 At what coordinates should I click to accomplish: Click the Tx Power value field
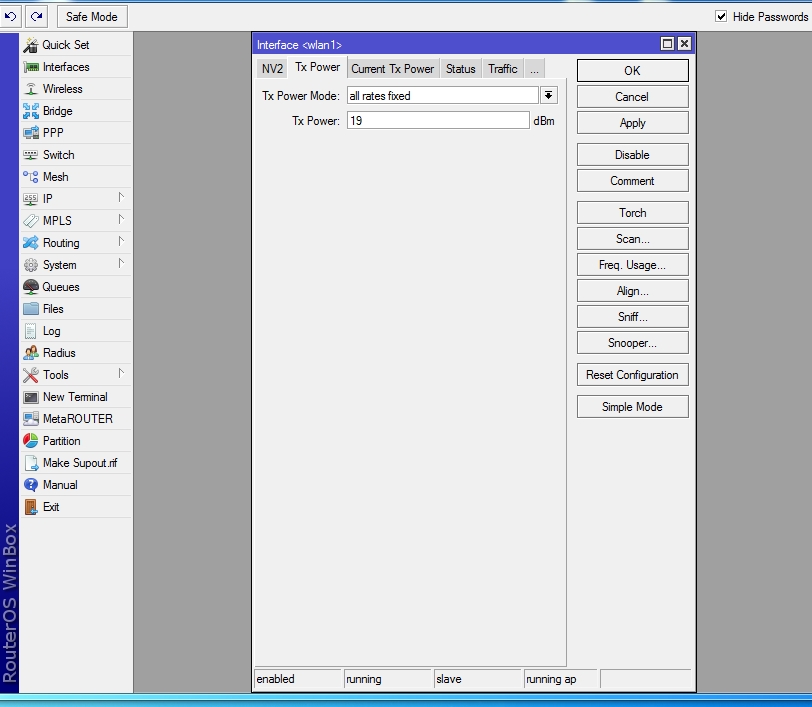[x=438, y=120]
